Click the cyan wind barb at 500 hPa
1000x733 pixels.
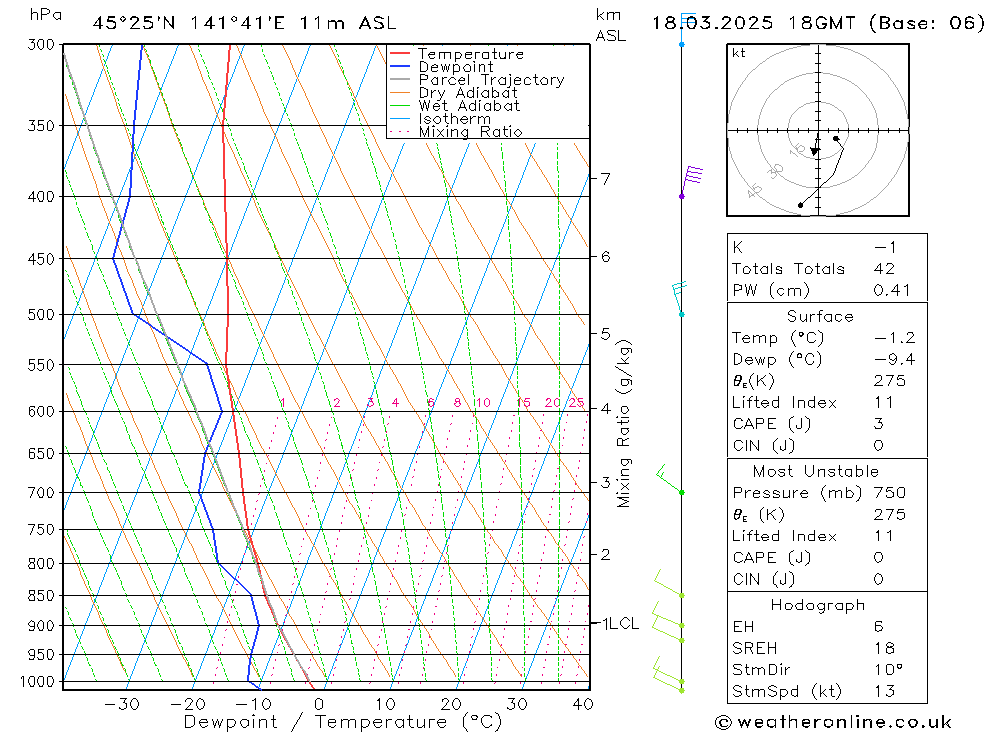click(680, 299)
